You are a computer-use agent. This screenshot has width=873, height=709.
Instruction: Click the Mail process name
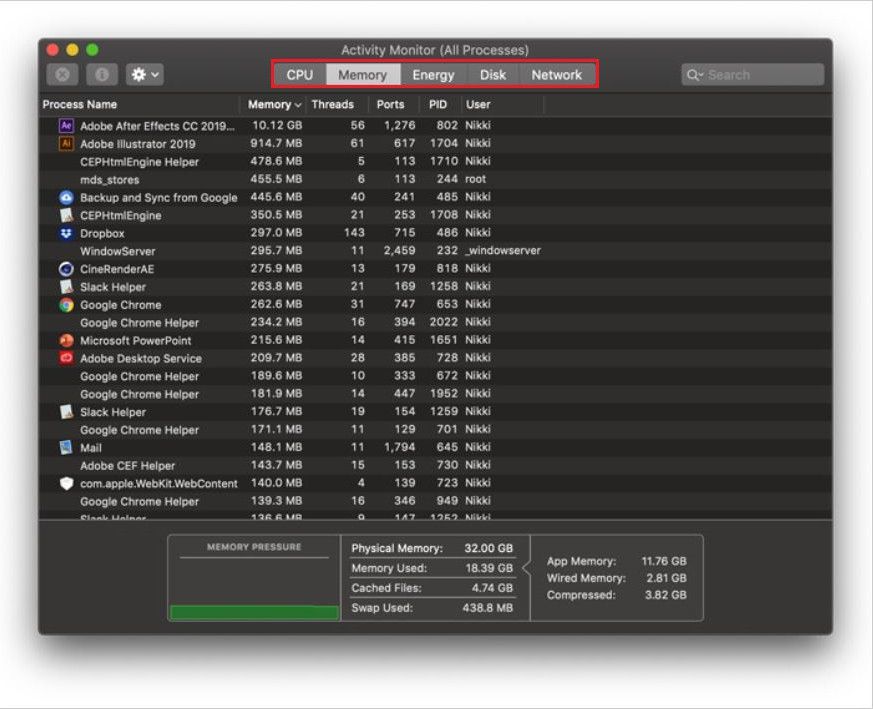(x=91, y=448)
